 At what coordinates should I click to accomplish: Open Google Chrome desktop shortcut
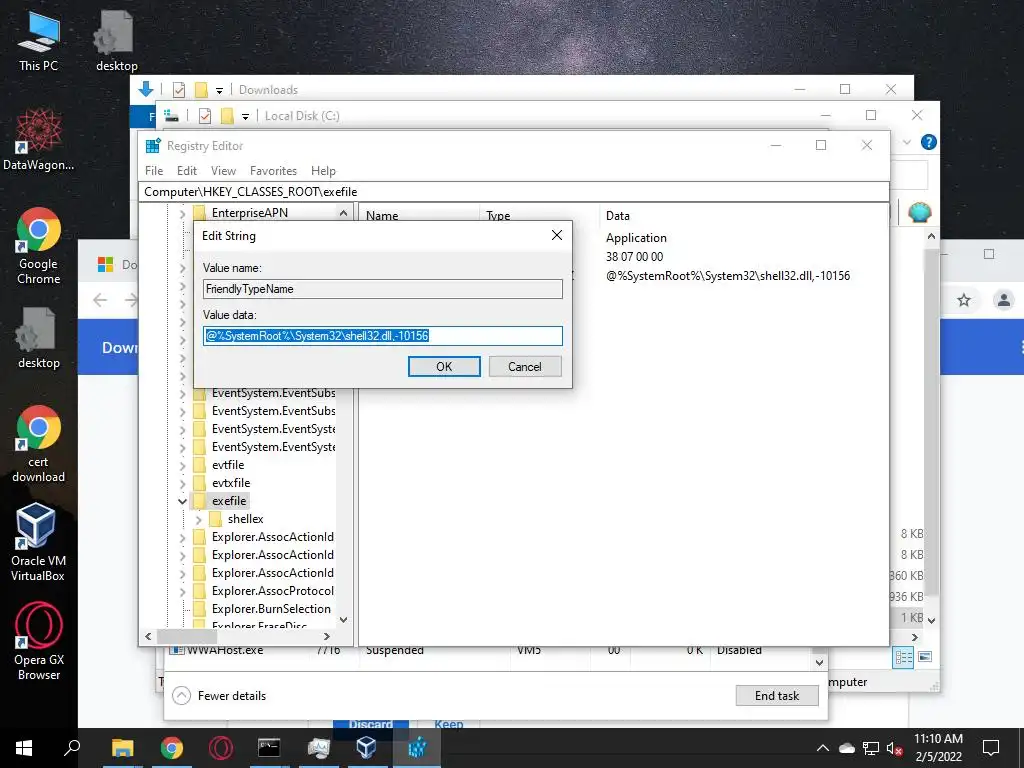39,246
